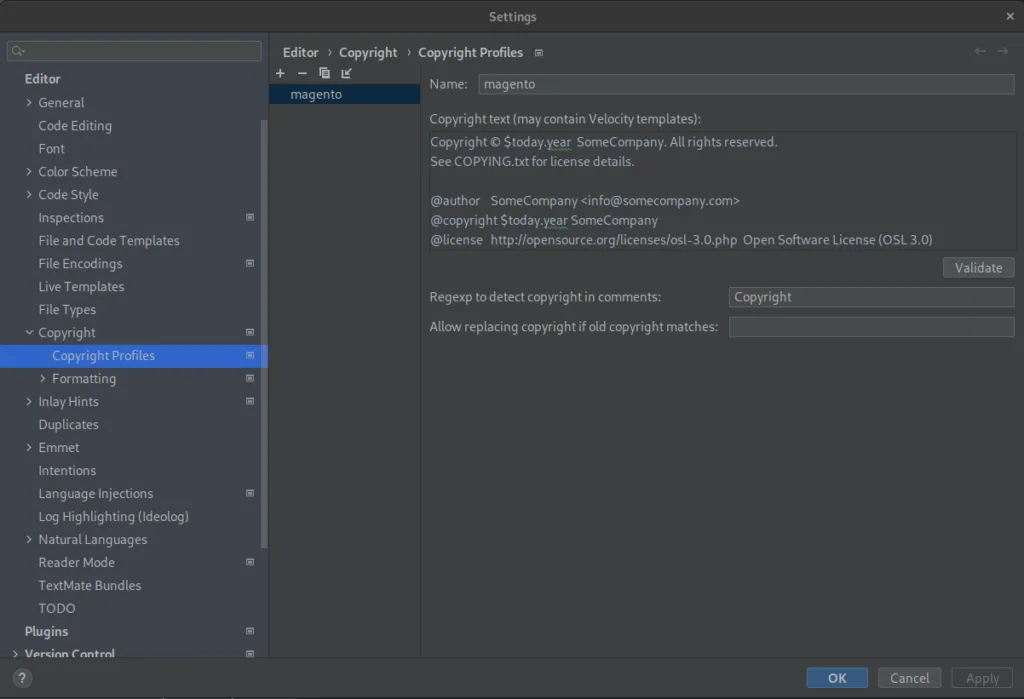This screenshot has width=1024, height=699.
Task: Click the add profile plus icon
Action: point(281,73)
